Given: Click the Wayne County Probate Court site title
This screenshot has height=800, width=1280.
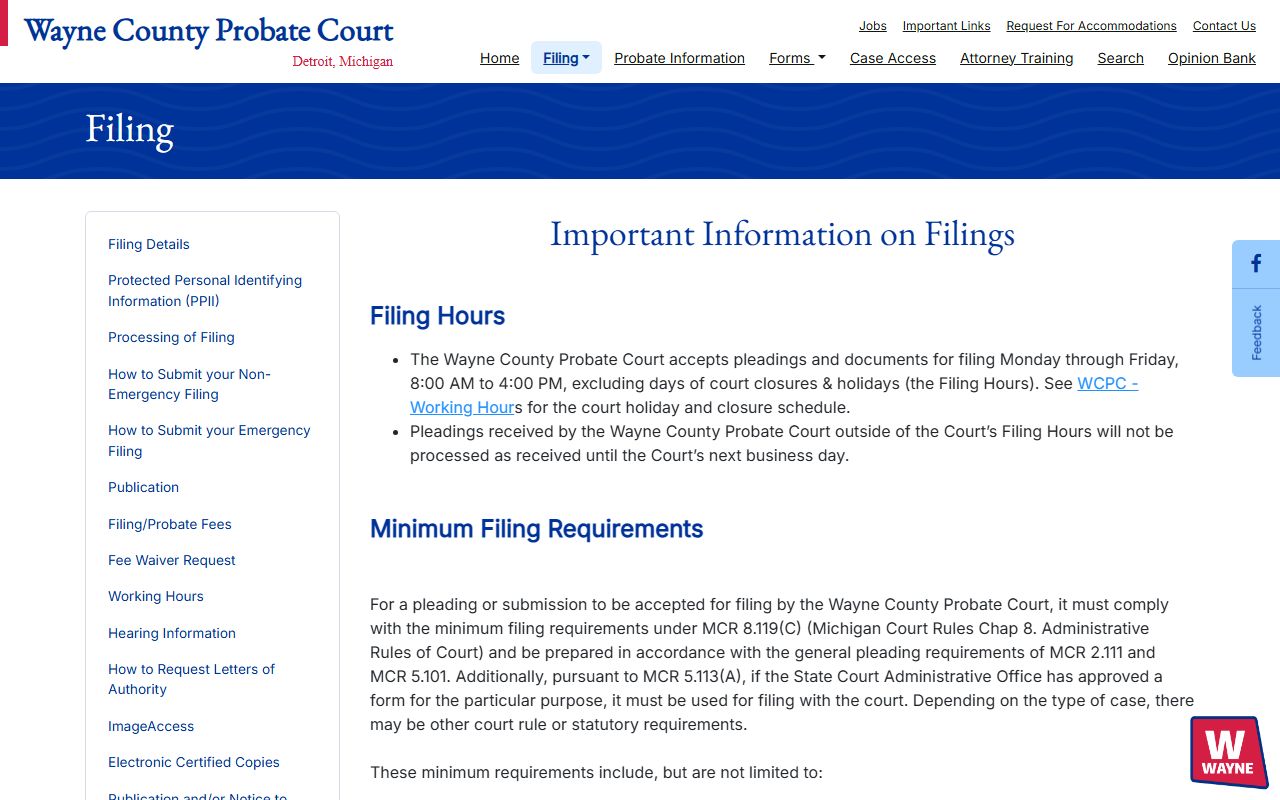Looking at the screenshot, I should [x=209, y=30].
